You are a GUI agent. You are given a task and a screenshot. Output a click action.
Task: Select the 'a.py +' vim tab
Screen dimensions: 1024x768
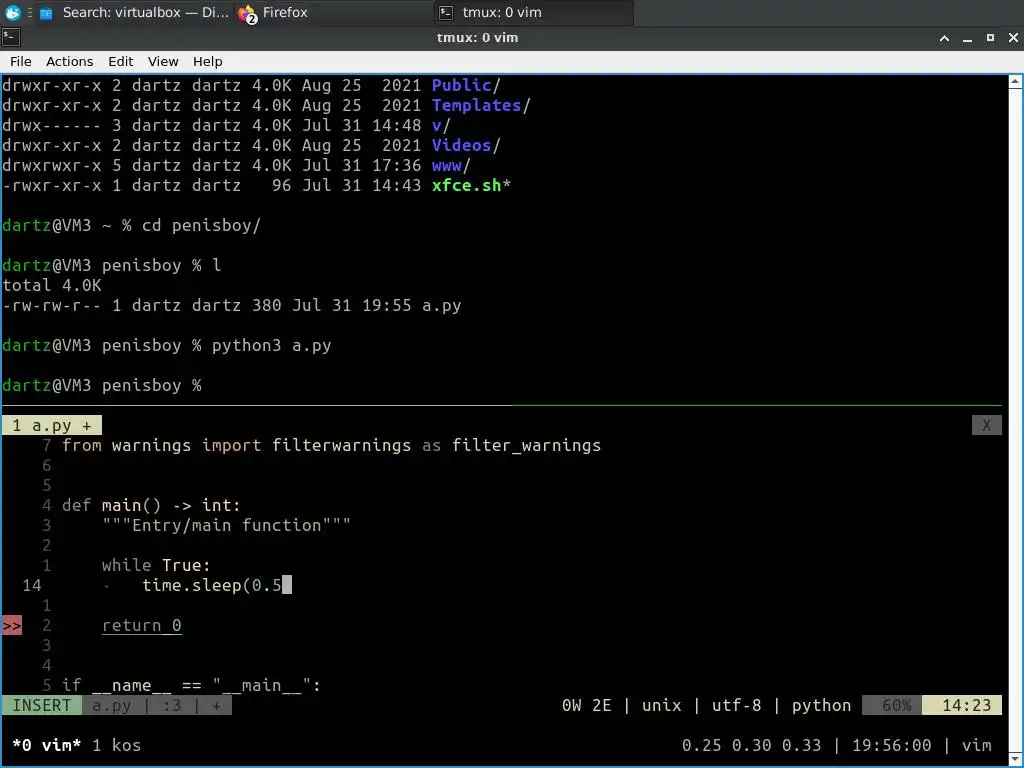tap(52, 426)
